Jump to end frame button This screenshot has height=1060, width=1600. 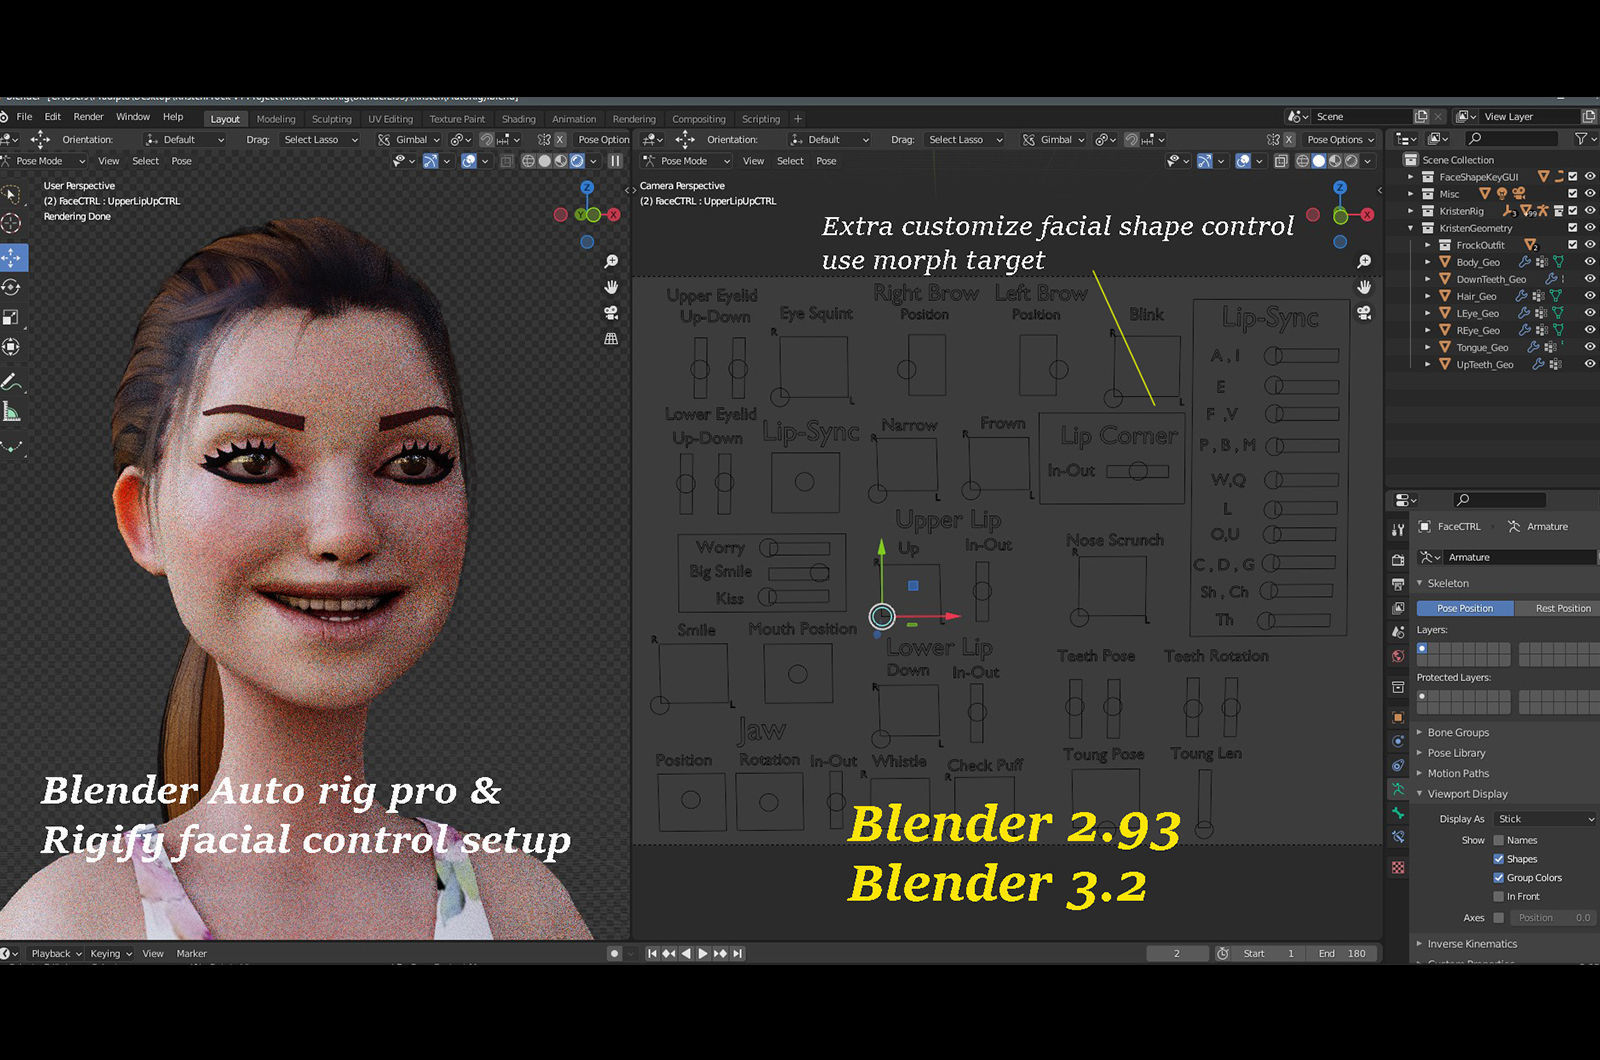click(738, 954)
